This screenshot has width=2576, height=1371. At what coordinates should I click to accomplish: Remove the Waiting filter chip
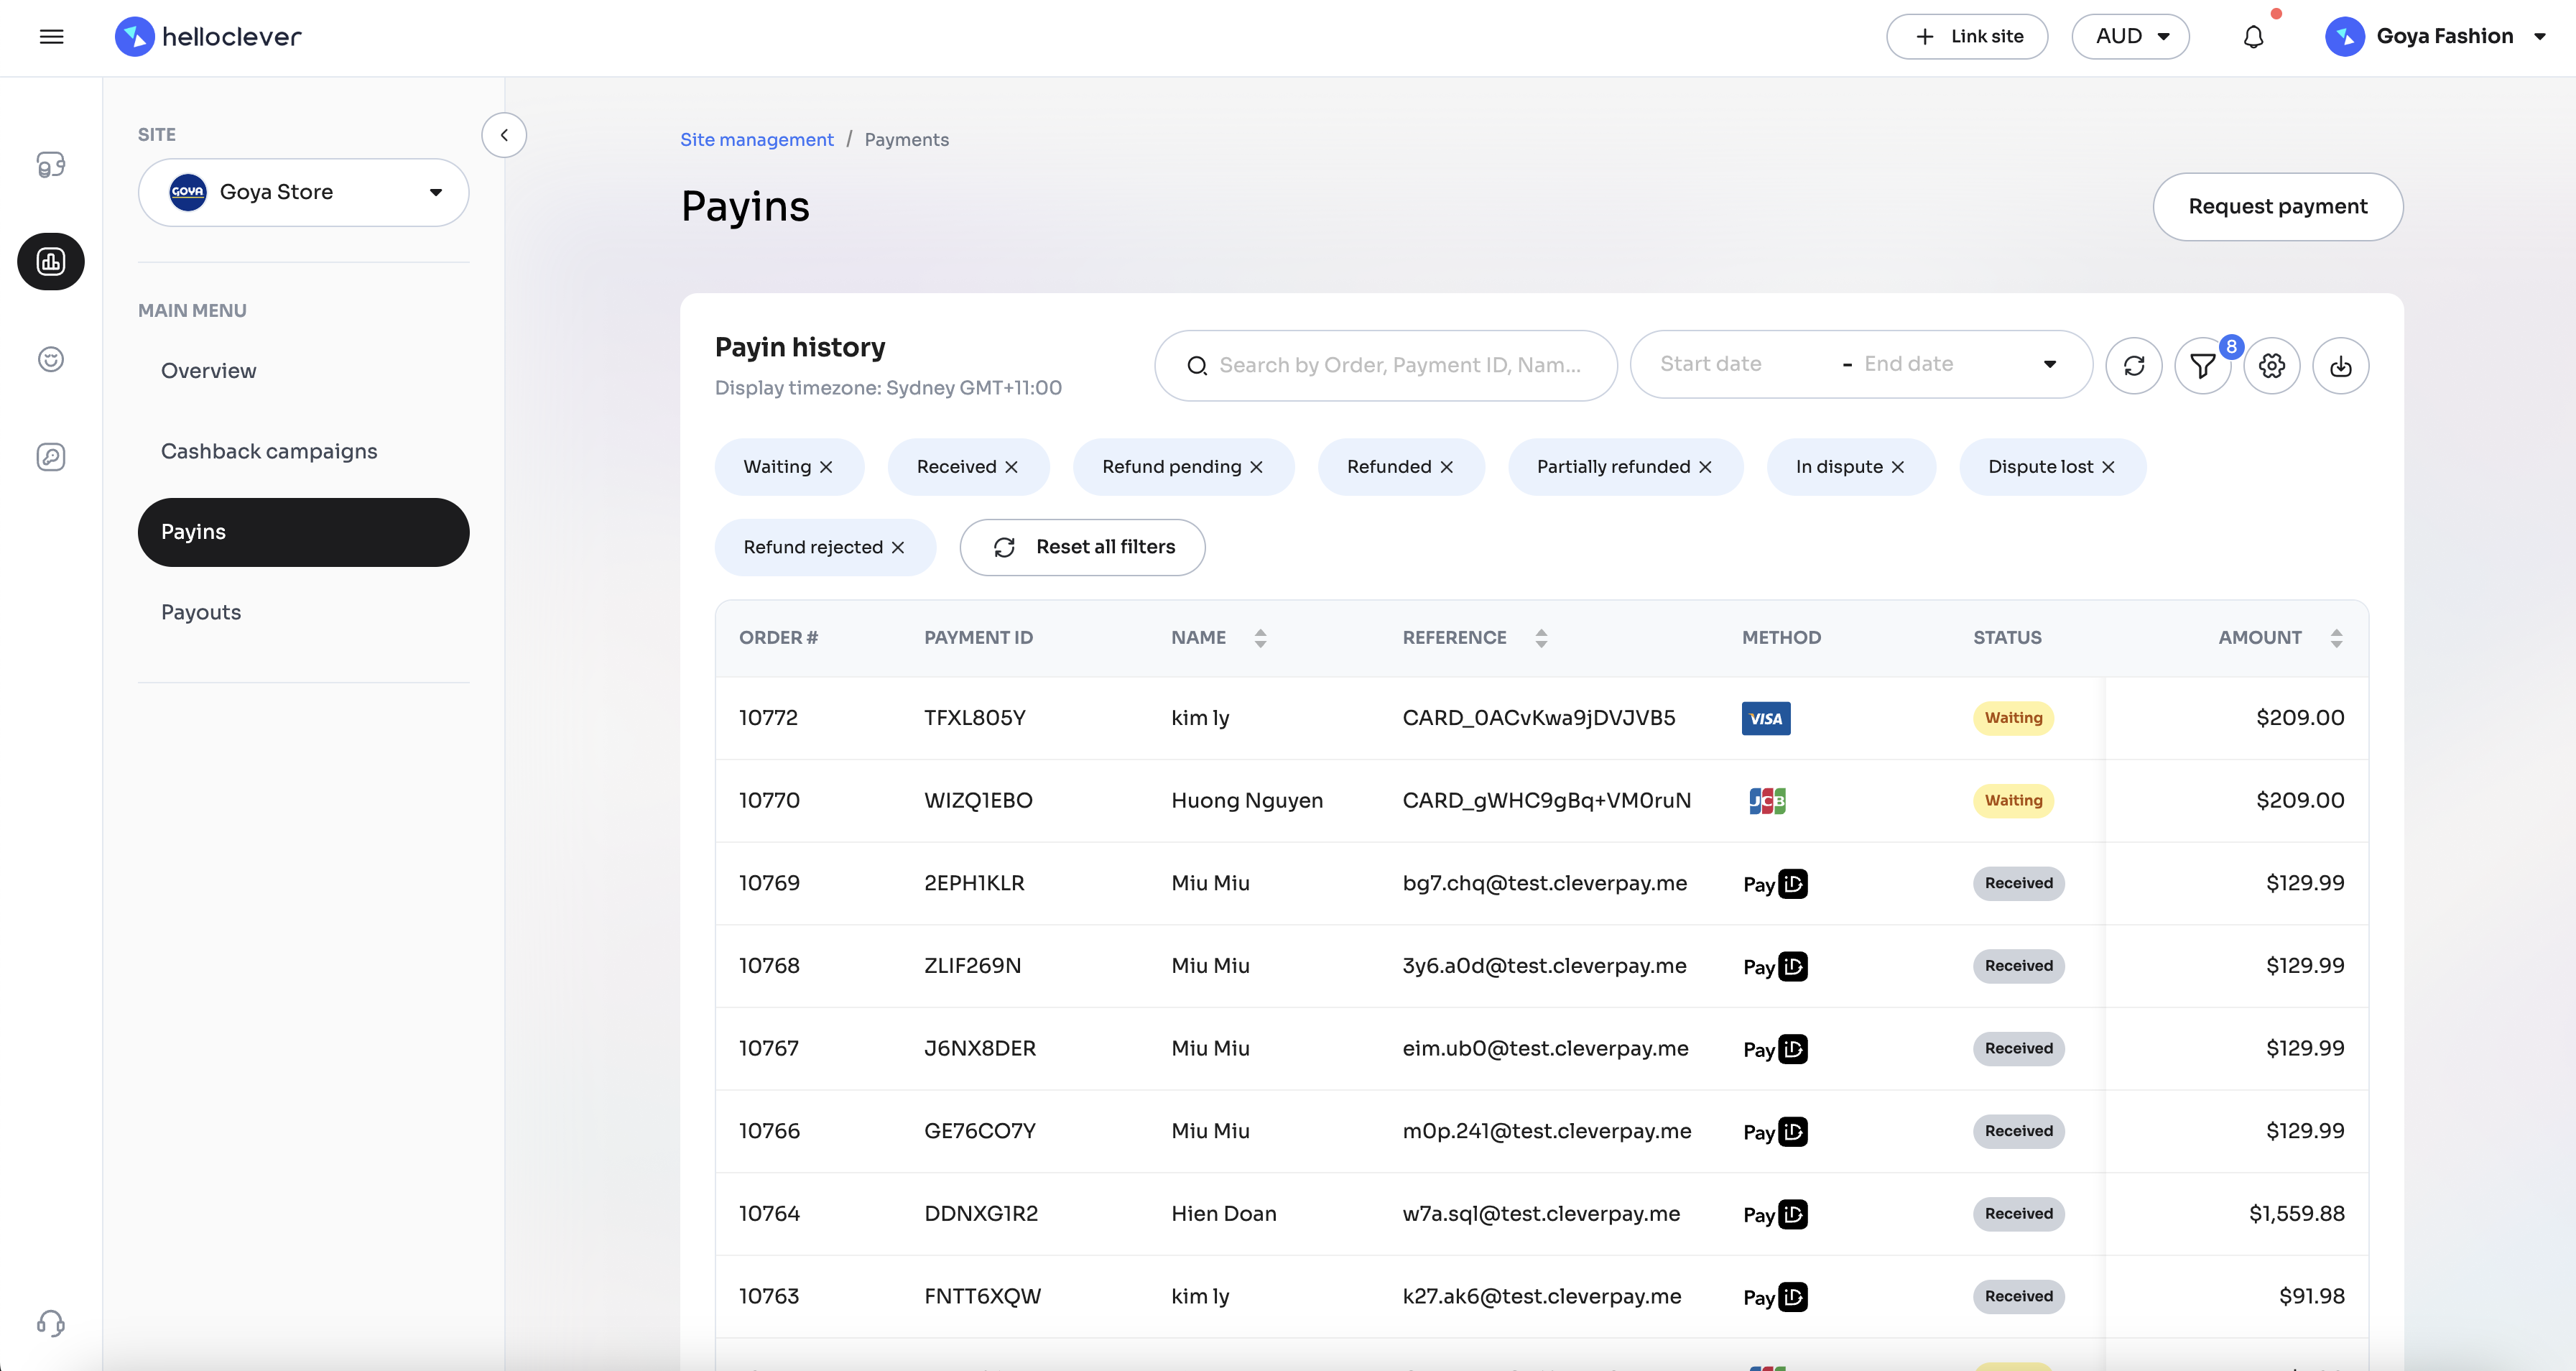coord(826,467)
